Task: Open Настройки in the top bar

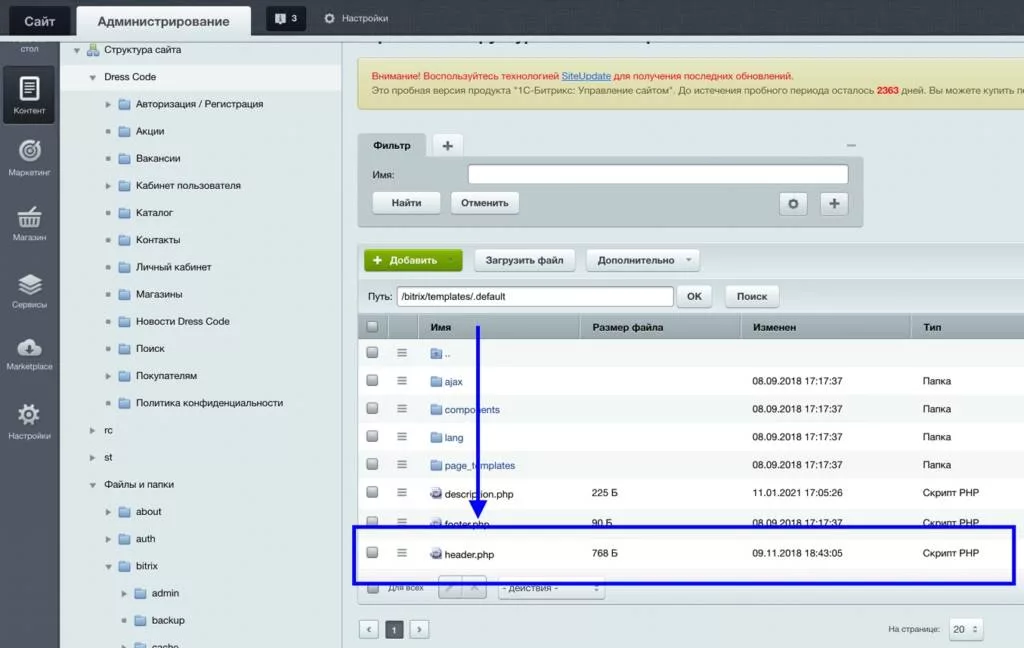Action: 357,18
